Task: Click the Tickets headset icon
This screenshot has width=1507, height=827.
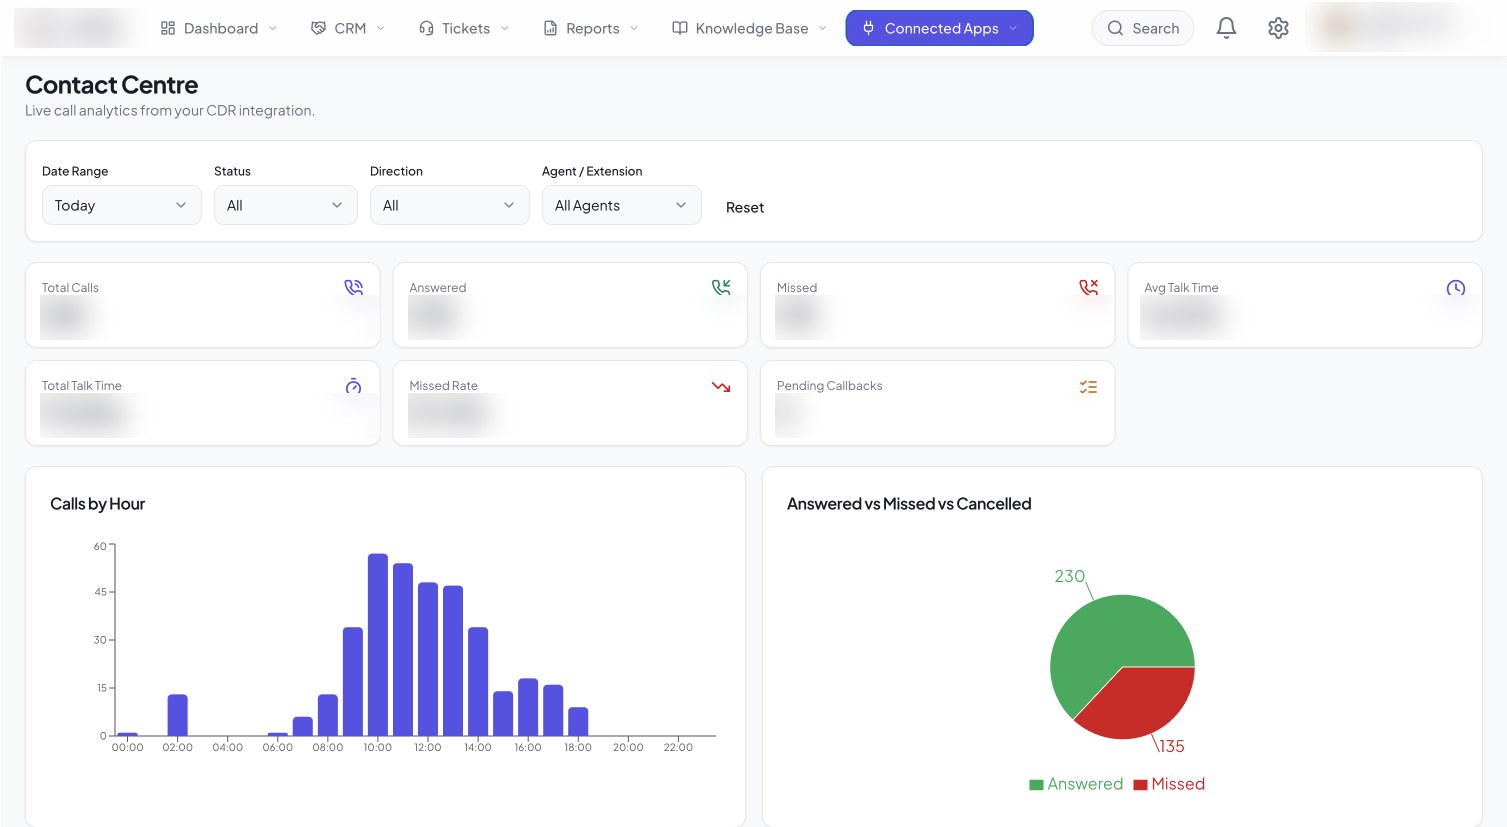Action: click(426, 28)
